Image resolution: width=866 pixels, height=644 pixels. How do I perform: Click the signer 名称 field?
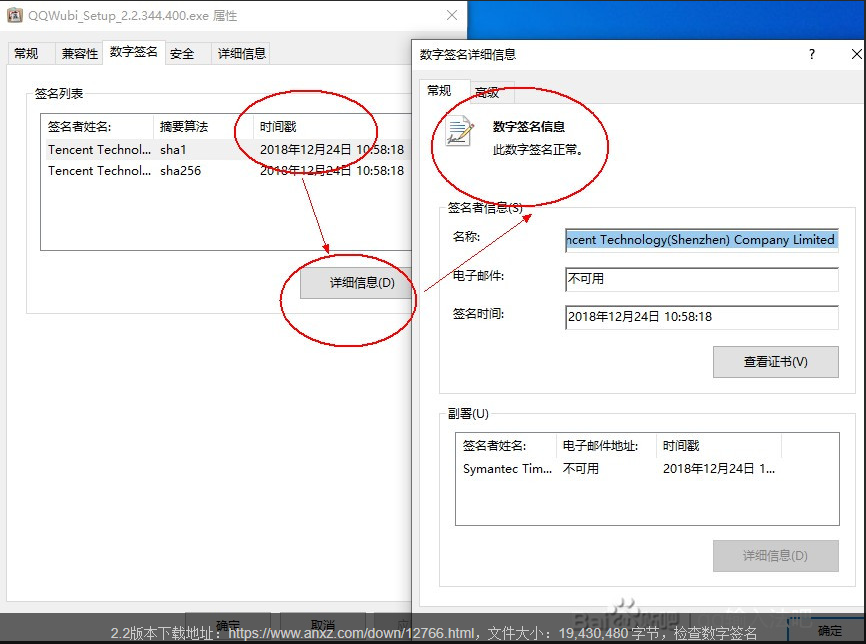(701, 240)
